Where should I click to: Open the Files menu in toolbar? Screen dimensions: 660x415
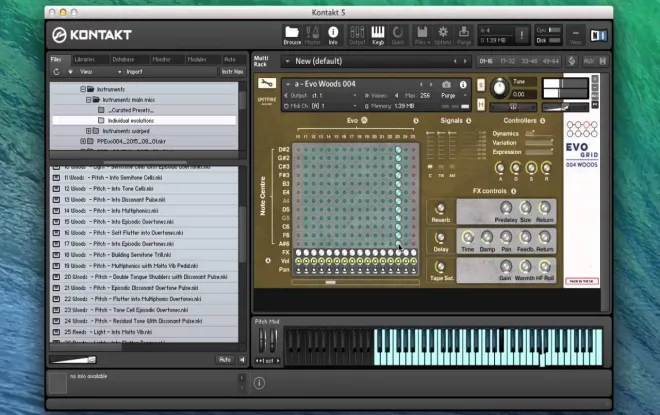pos(422,35)
